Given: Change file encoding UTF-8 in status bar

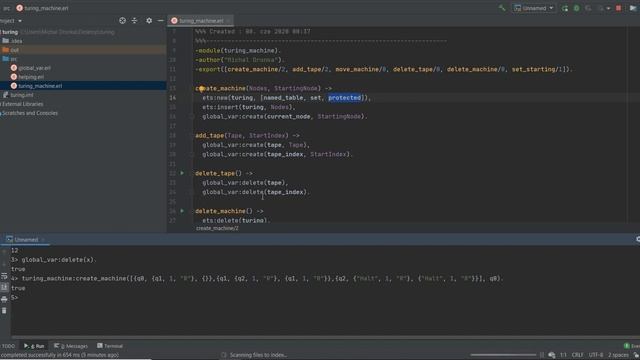Looking at the screenshot, I should click(596, 355).
